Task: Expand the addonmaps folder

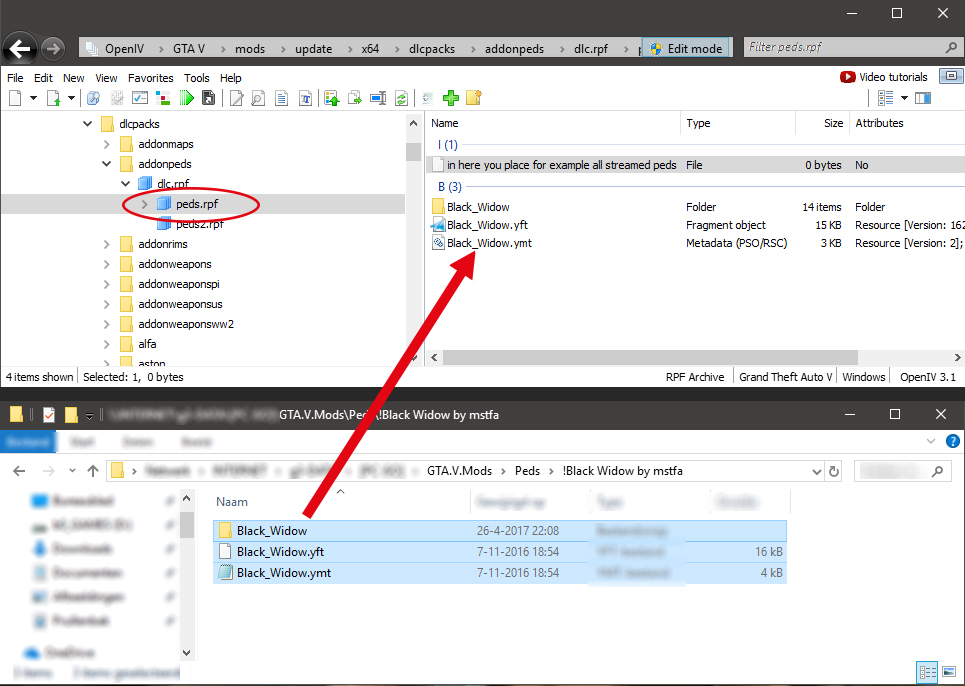Action: click(106, 144)
